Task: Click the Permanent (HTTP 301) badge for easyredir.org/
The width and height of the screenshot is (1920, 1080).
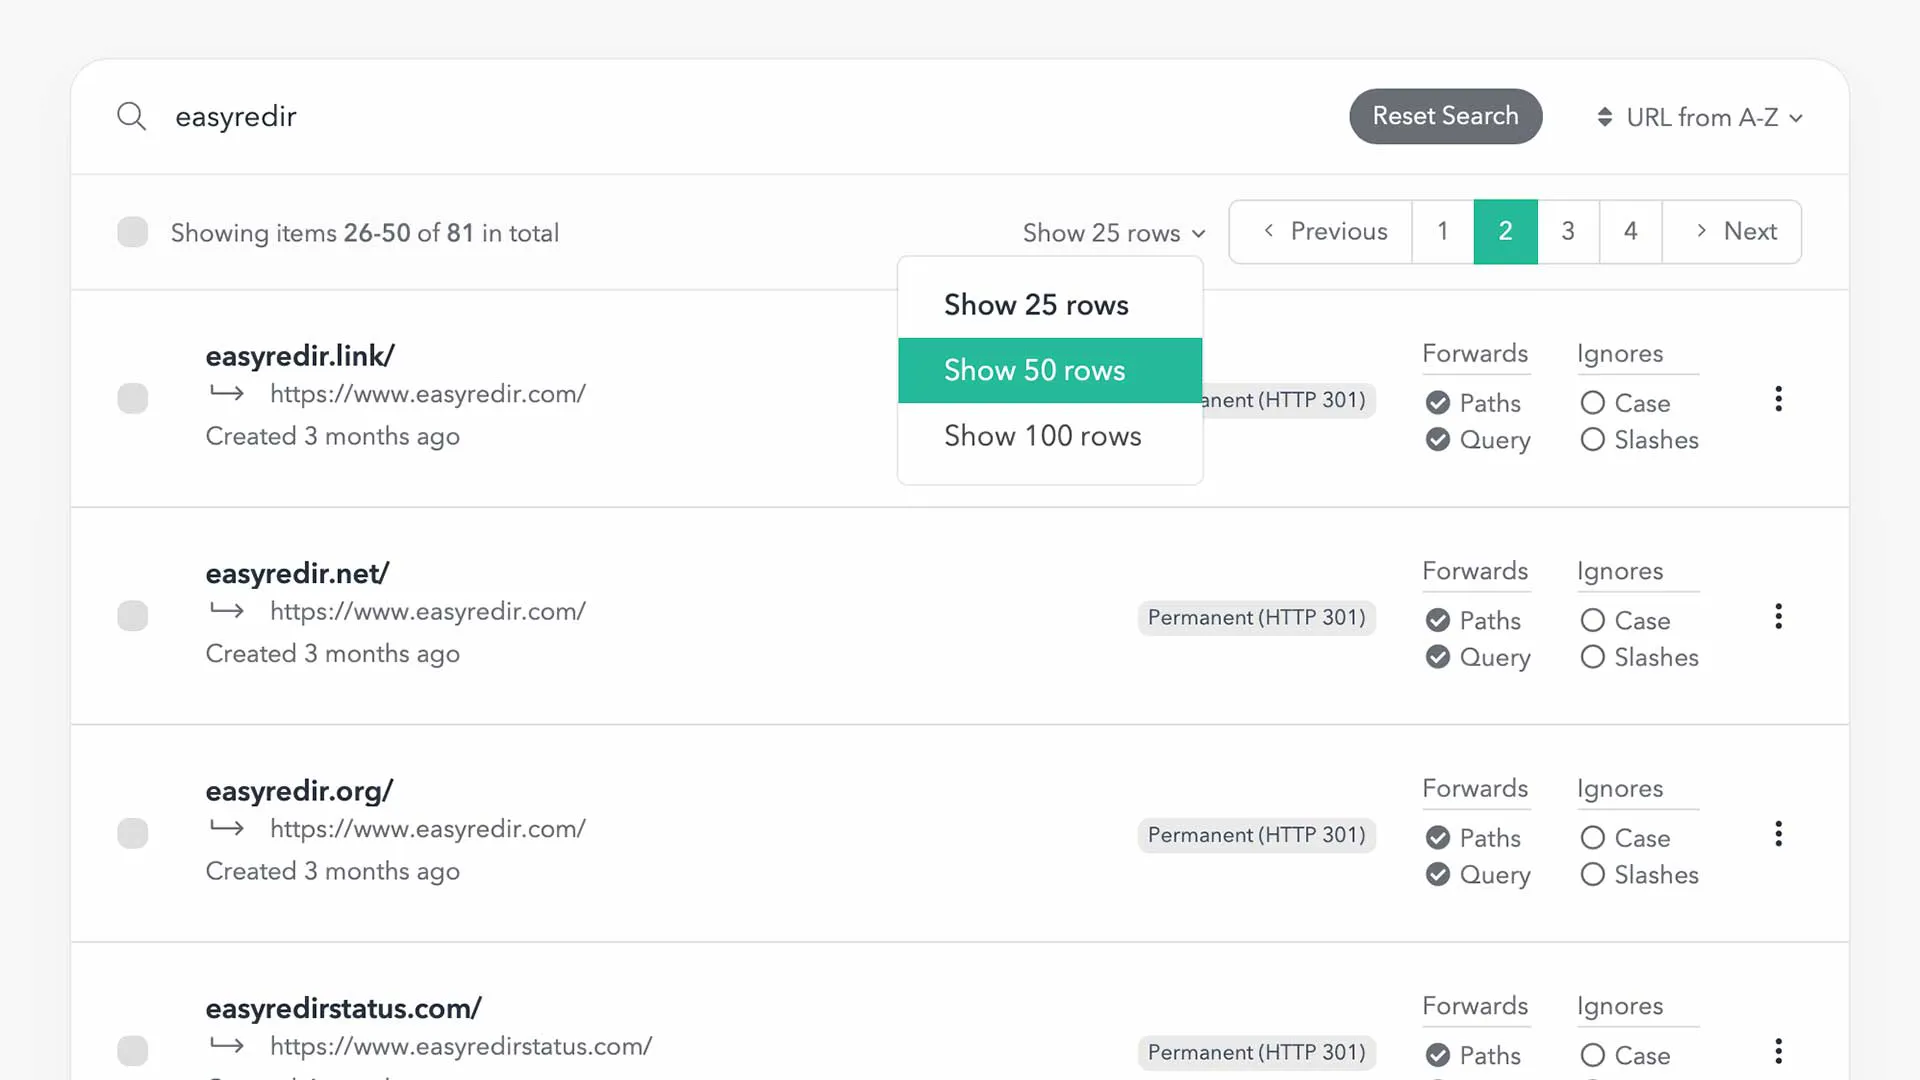Action: click(x=1256, y=835)
